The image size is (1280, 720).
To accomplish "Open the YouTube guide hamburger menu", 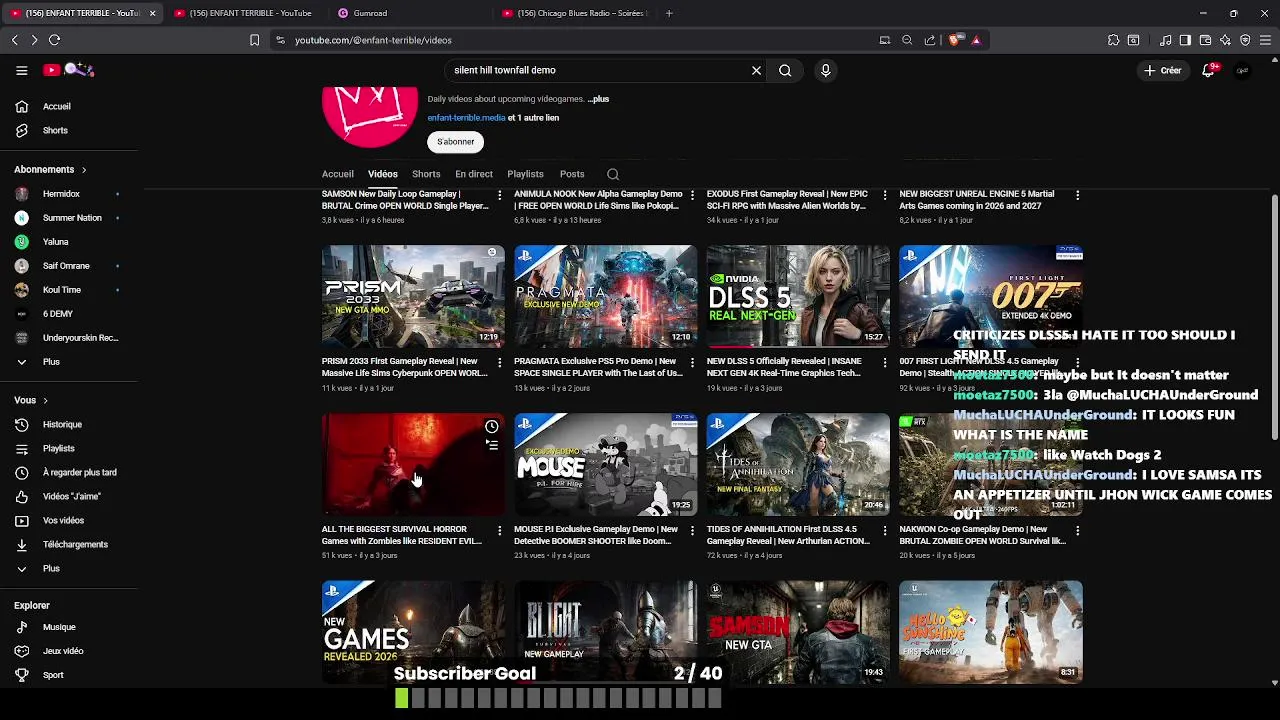I will [x=21, y=70].
